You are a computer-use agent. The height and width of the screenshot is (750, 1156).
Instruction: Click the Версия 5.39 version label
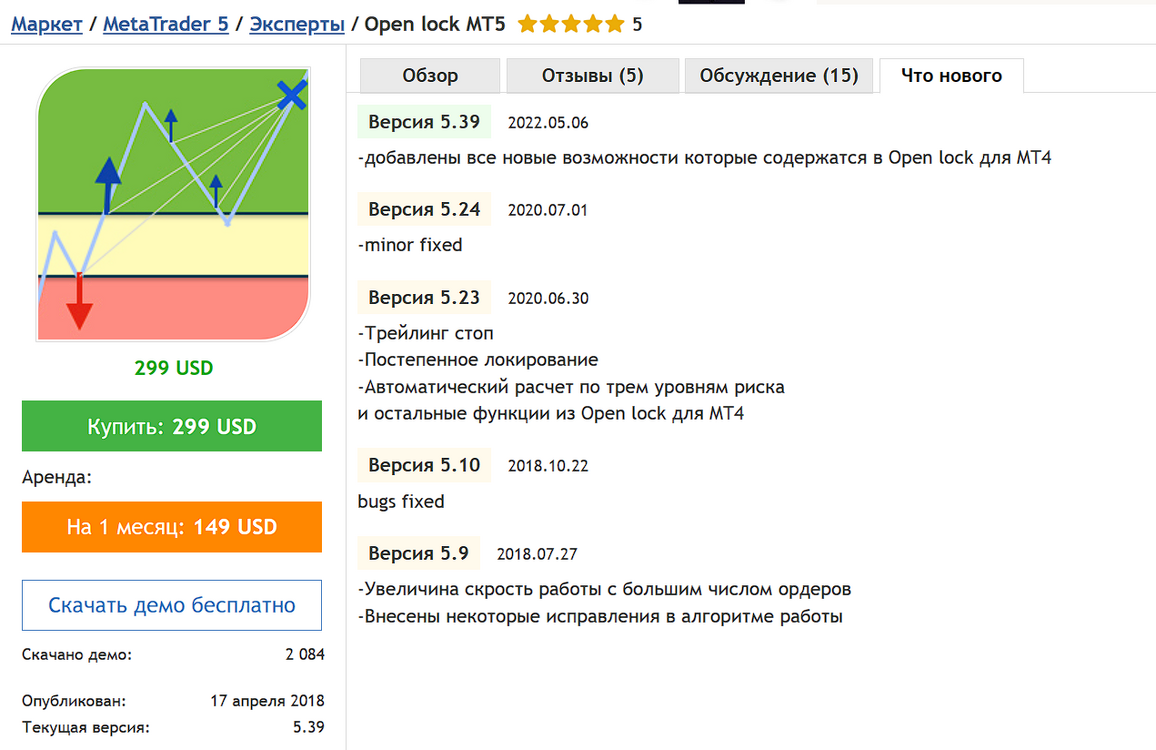tap(424, 122)
